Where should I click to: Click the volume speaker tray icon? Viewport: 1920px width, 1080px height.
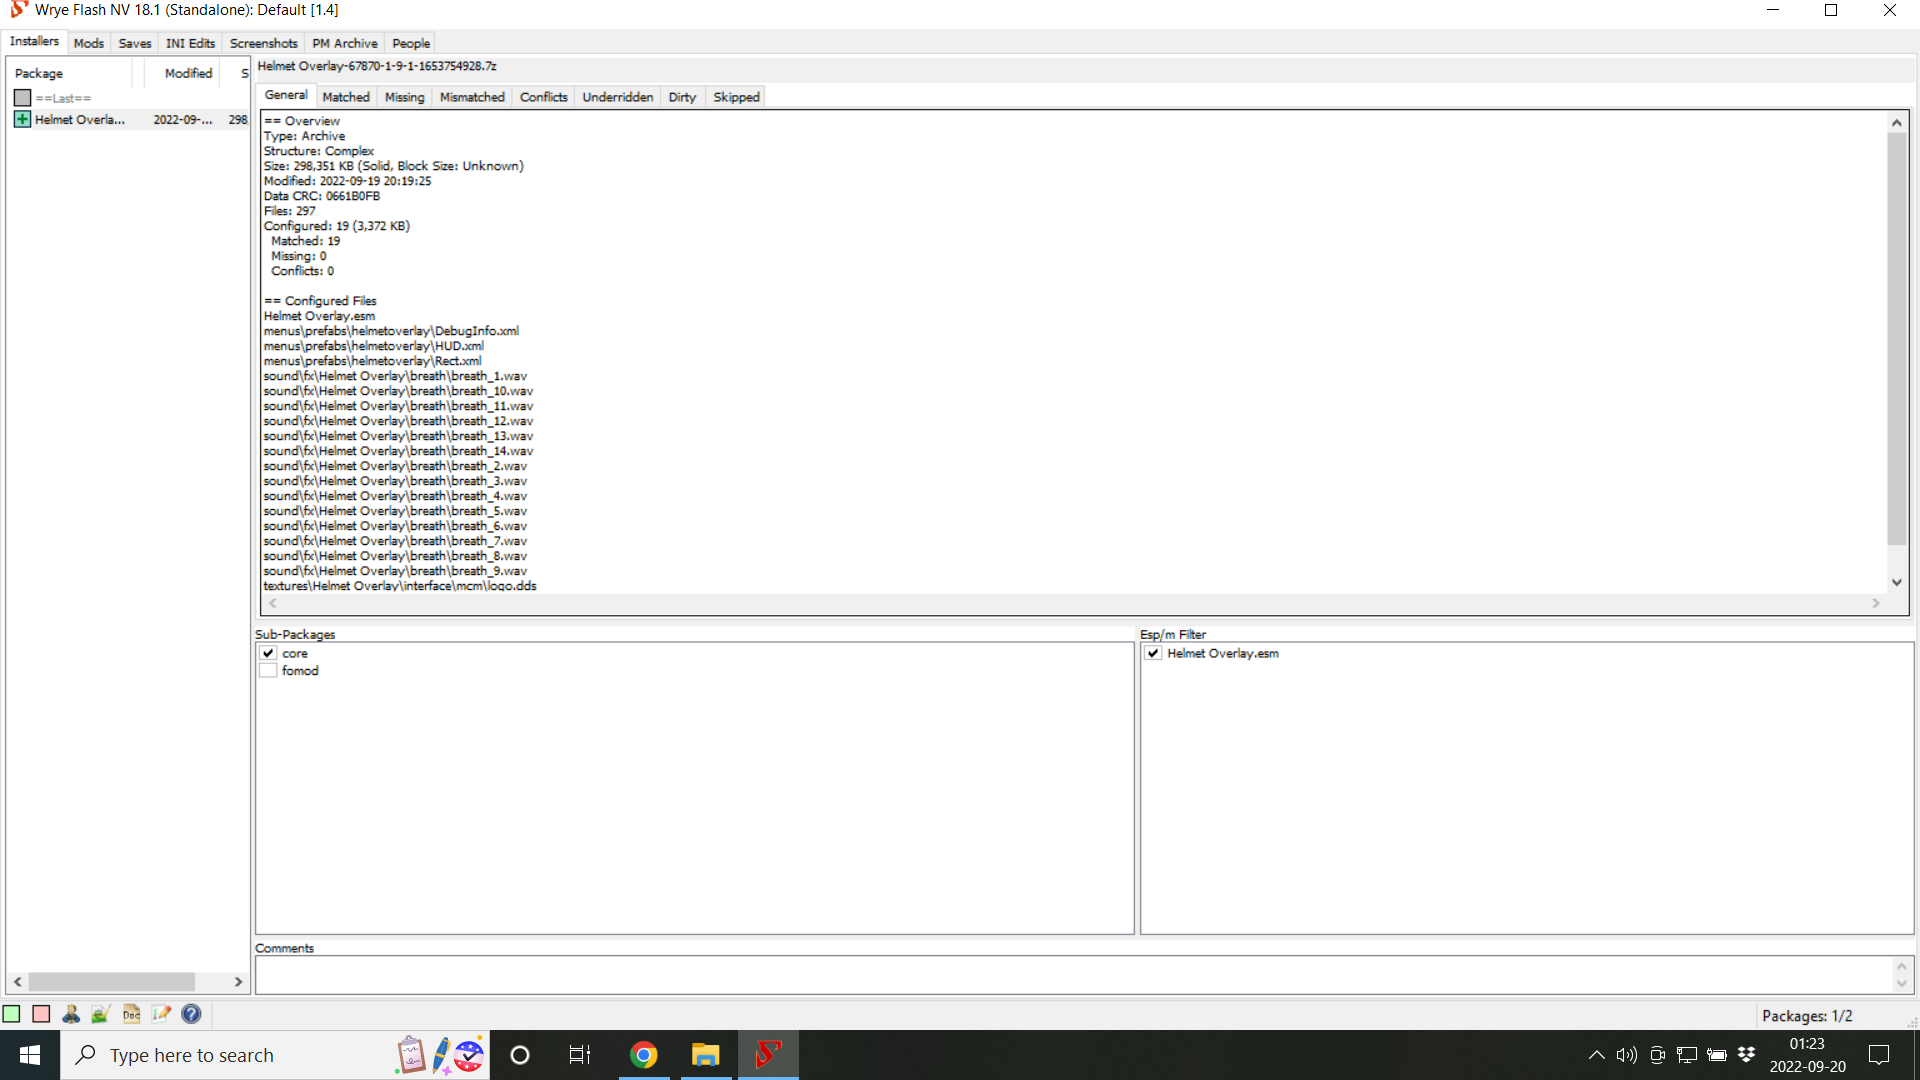[1626, 1055]
